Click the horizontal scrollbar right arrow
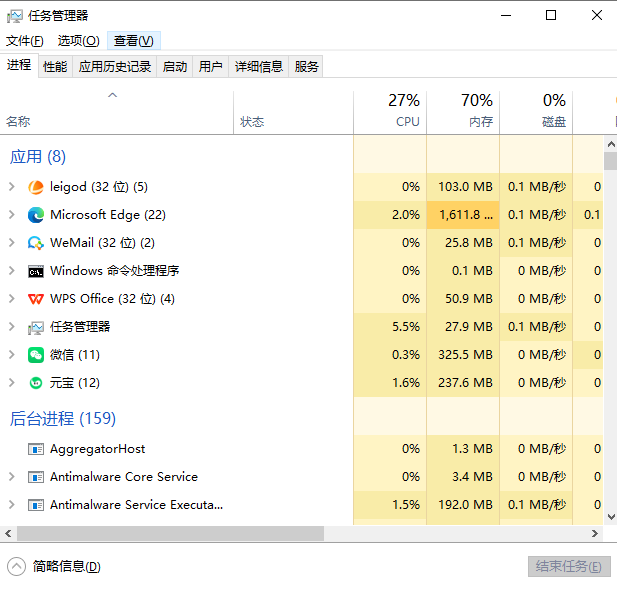This screenshot has width=617, height=591. click(x=595, y=534)
